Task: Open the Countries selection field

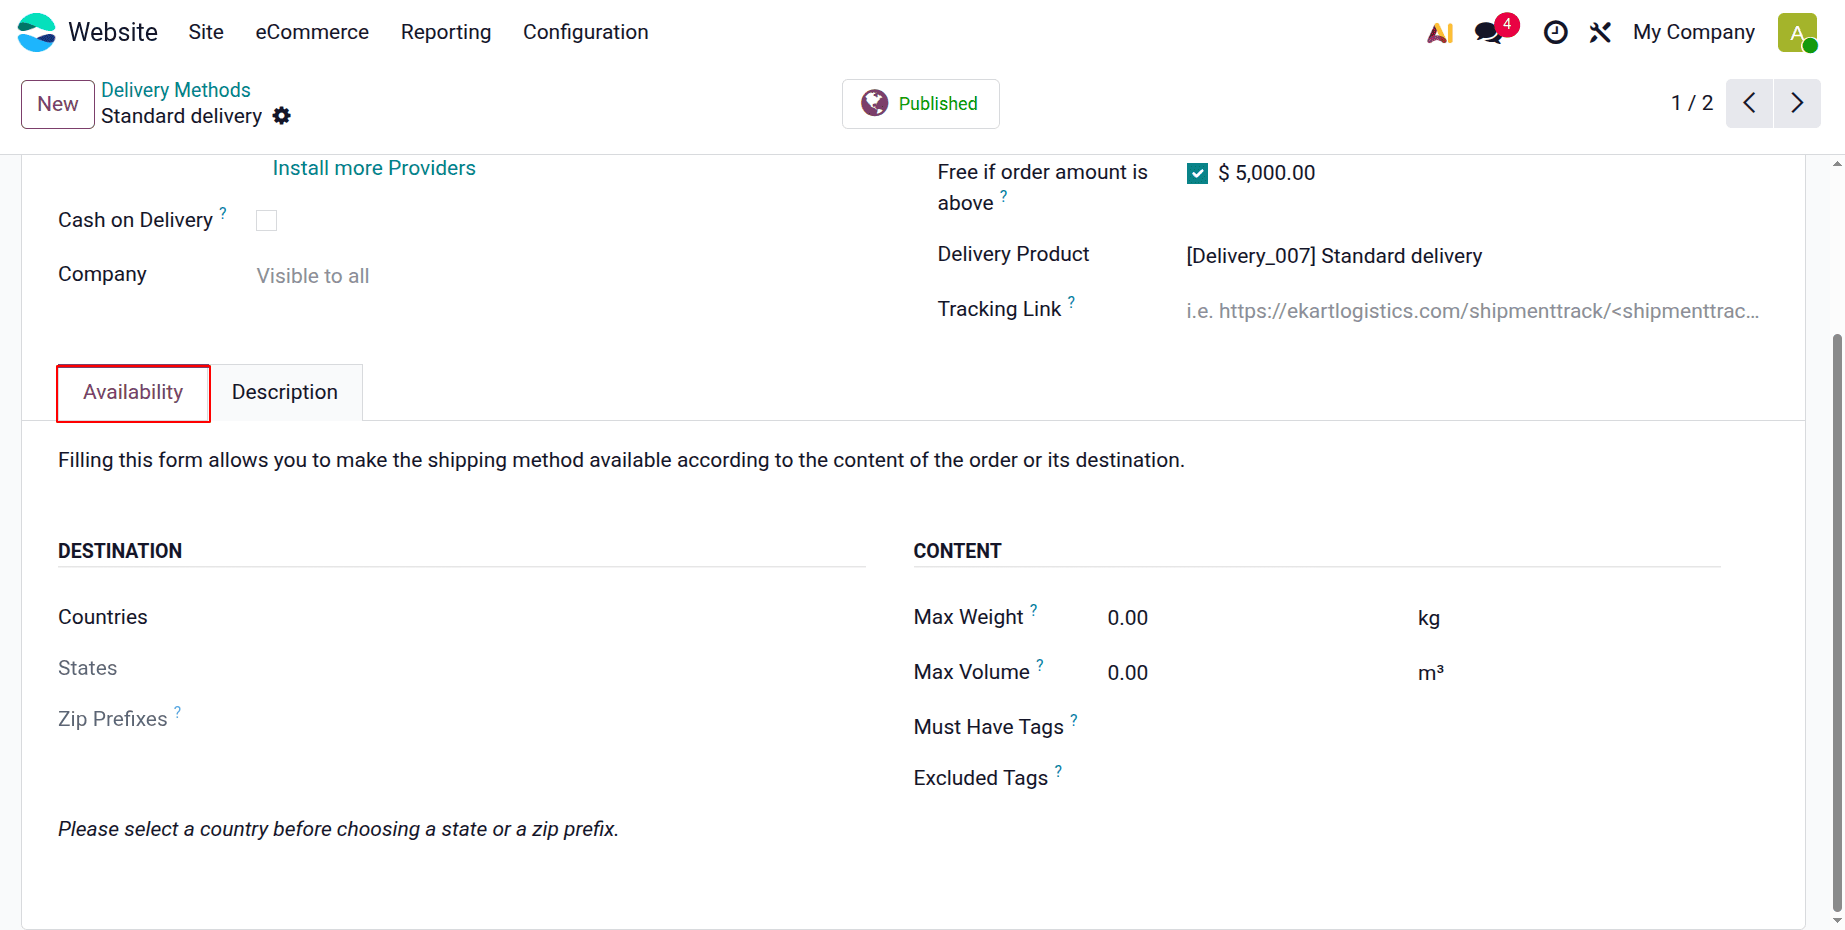Action: 560,617
